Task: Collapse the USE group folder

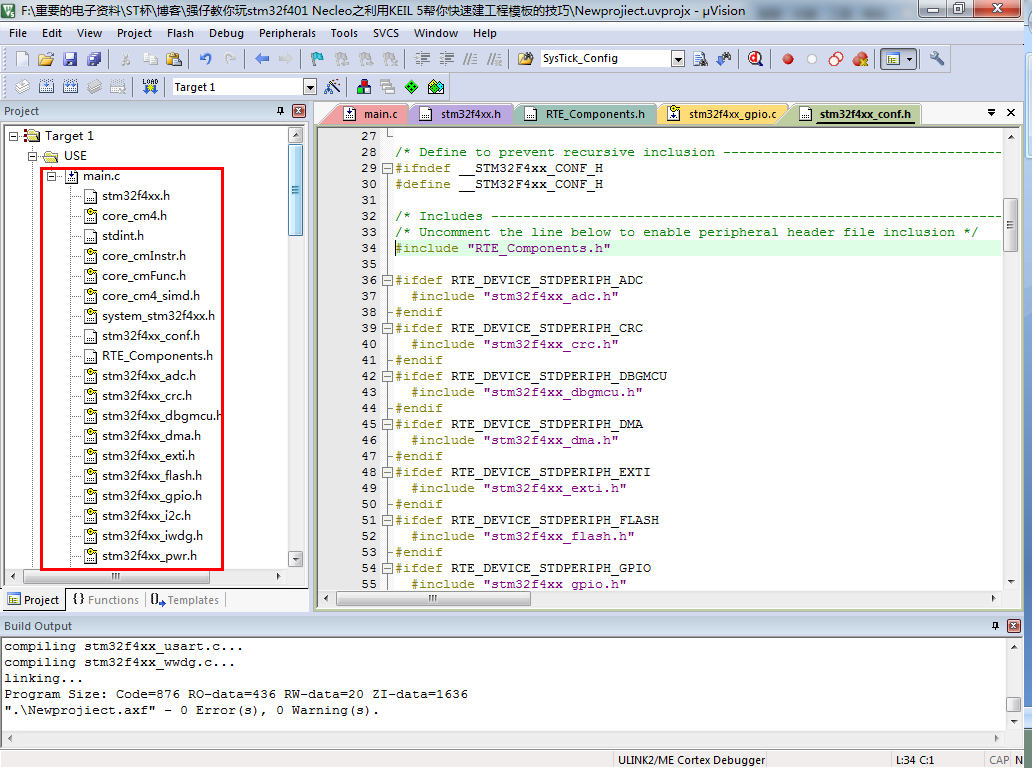Action: tap(32, 157)
